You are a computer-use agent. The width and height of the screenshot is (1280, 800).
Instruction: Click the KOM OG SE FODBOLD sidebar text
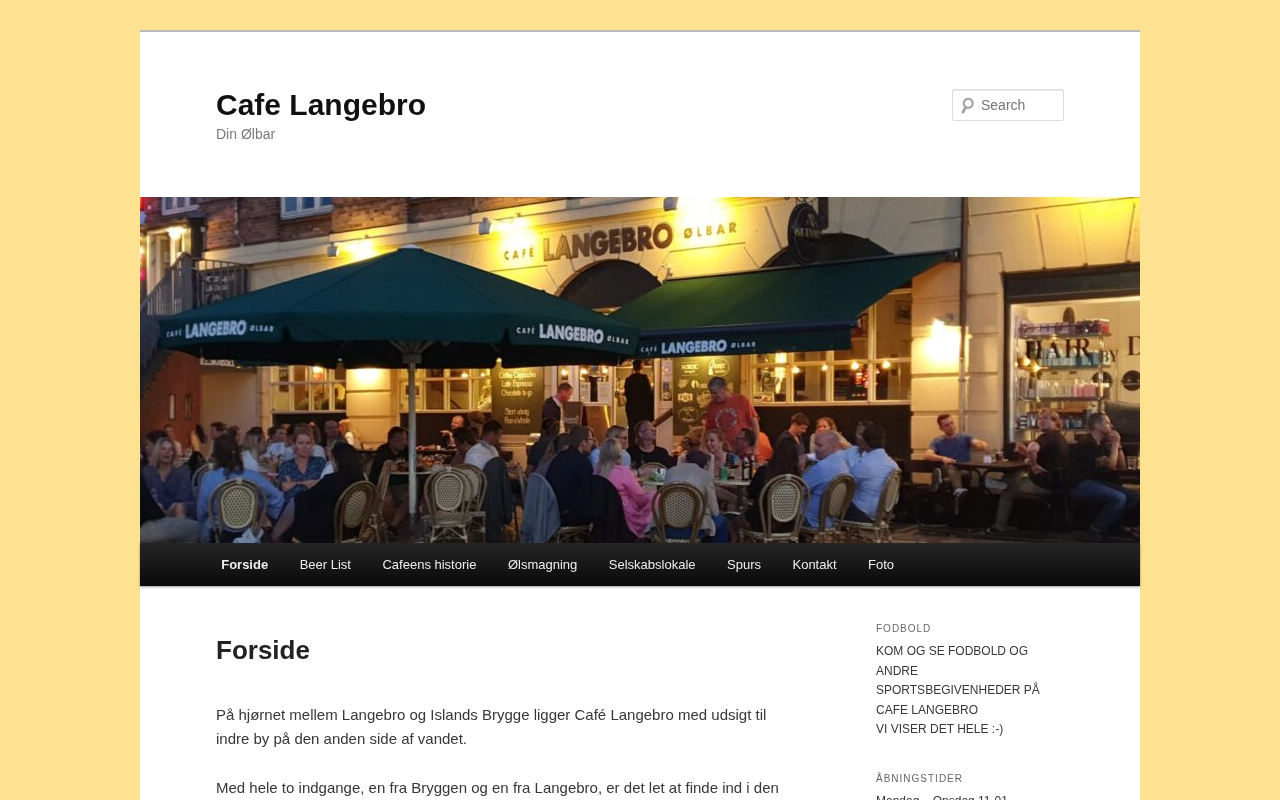(958, 680)
